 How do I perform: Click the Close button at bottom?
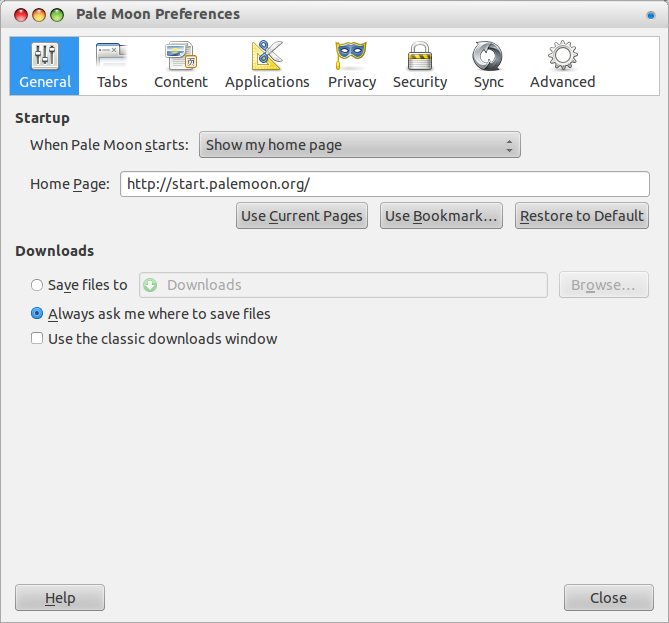coord(608,597)
